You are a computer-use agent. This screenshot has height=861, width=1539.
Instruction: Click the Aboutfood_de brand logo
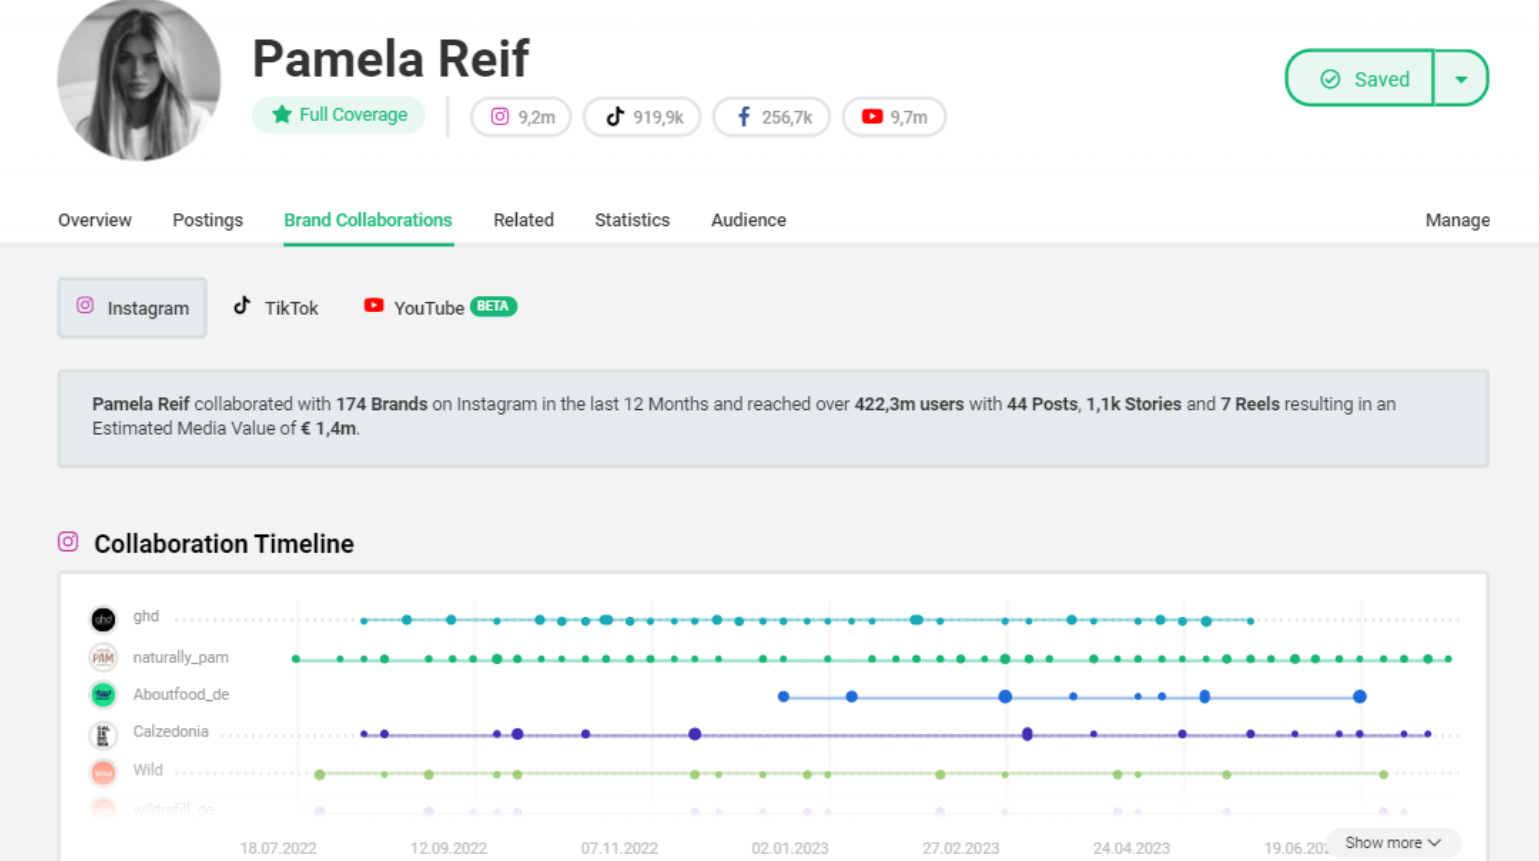pyautogui.click(x=103, y=695)
